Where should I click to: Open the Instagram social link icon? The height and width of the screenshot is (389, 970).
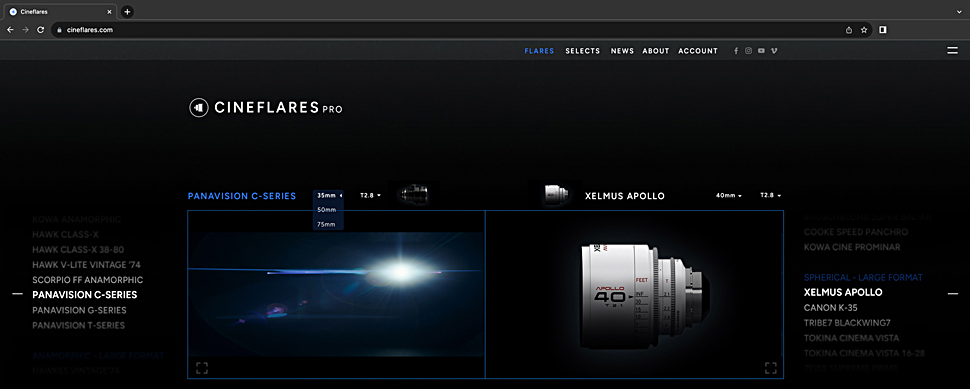[749, 51]
